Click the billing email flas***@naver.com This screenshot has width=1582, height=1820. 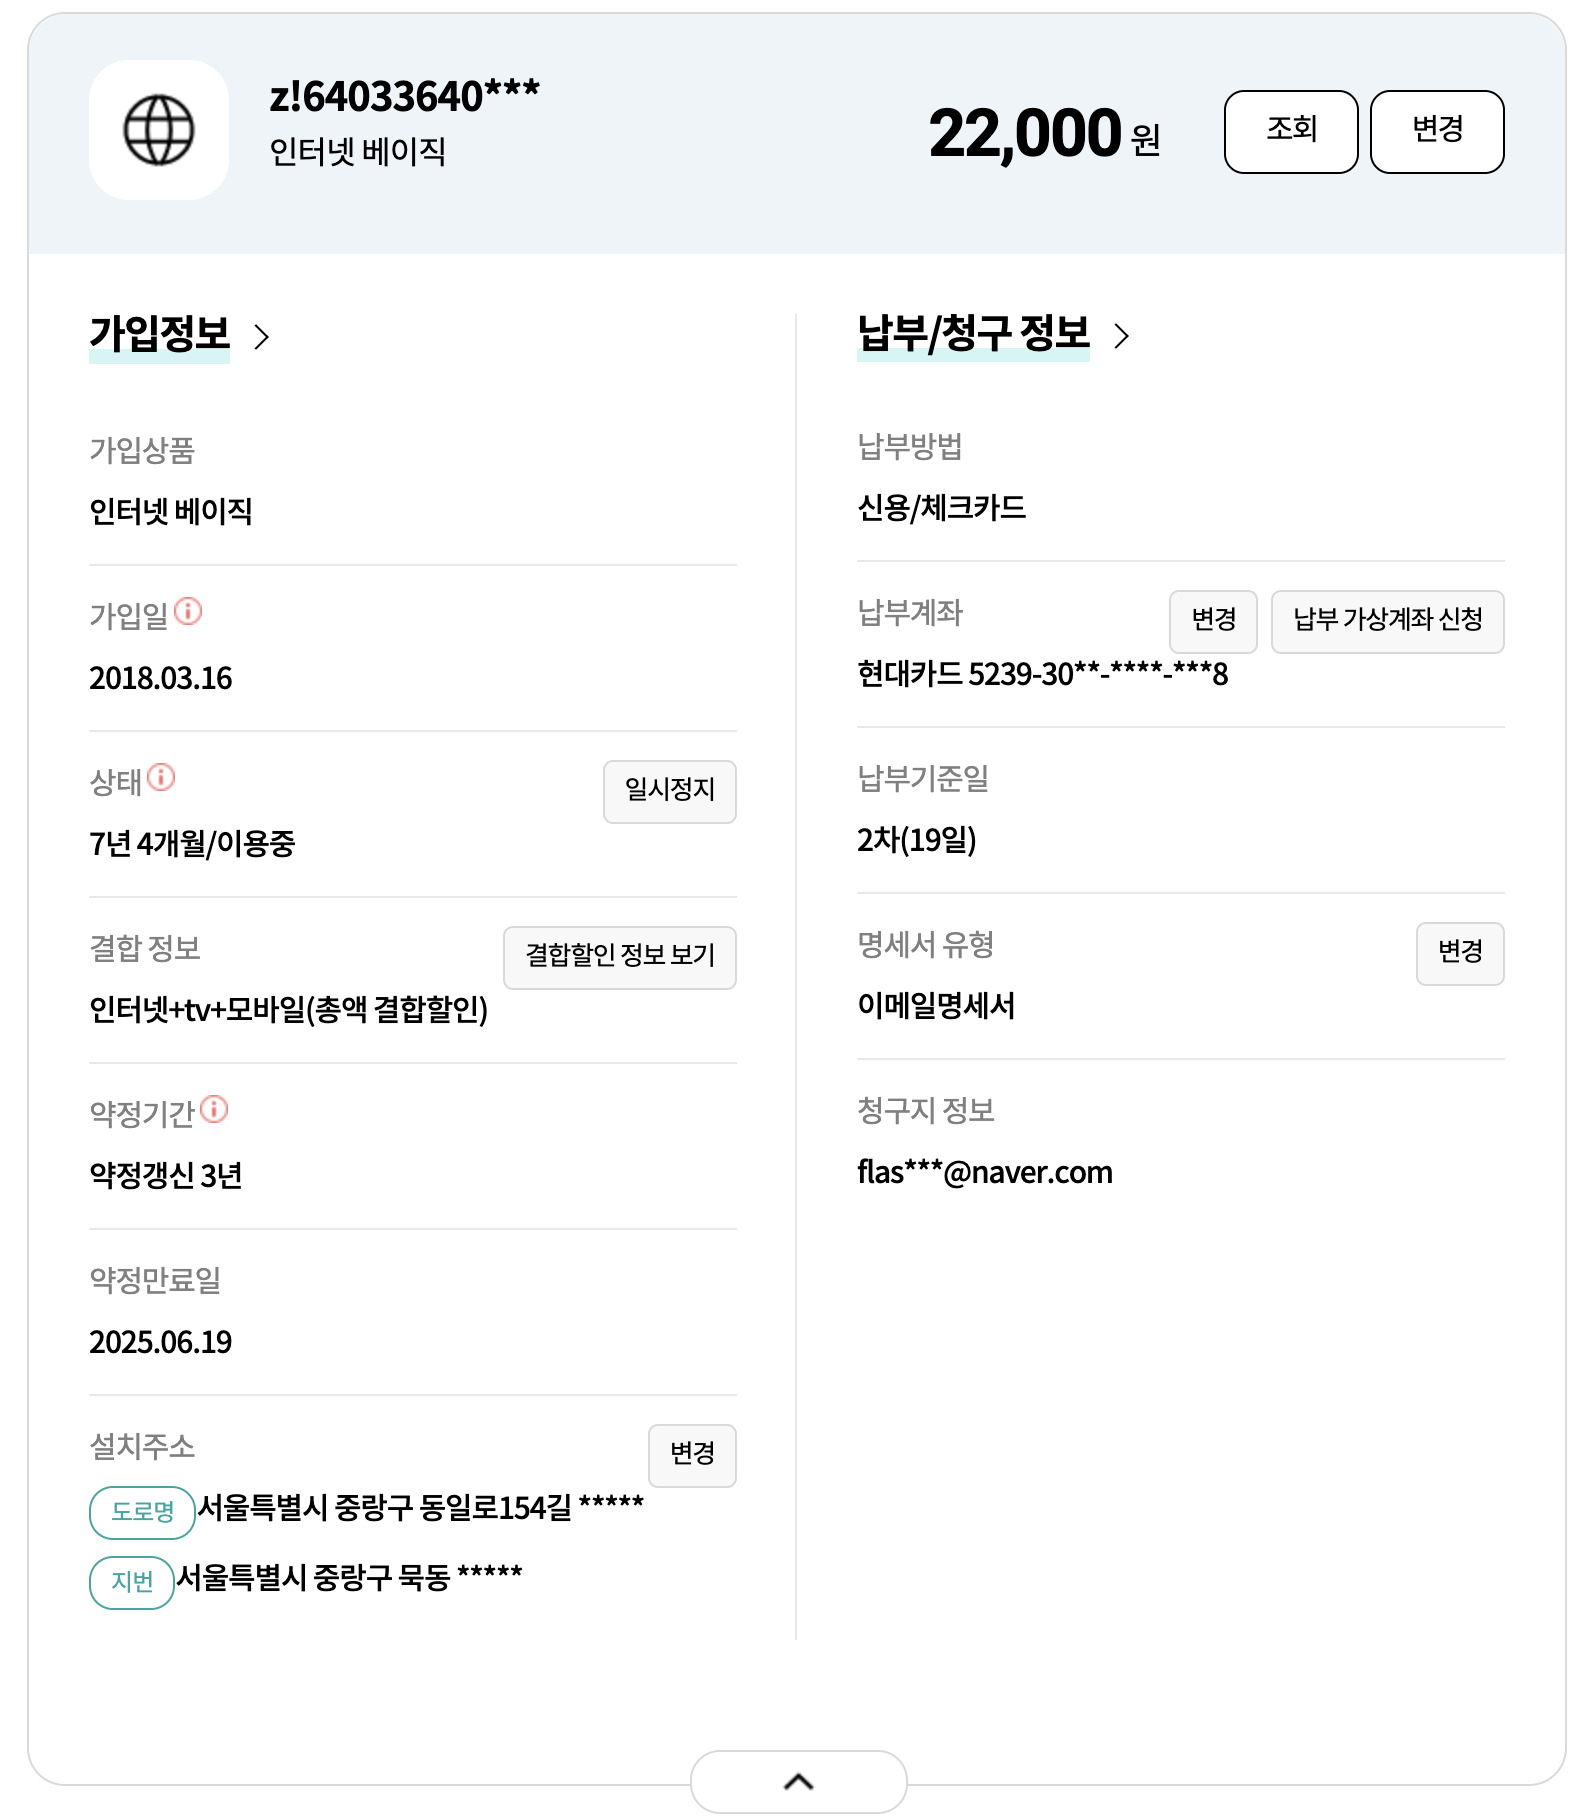click(985, 1172)
